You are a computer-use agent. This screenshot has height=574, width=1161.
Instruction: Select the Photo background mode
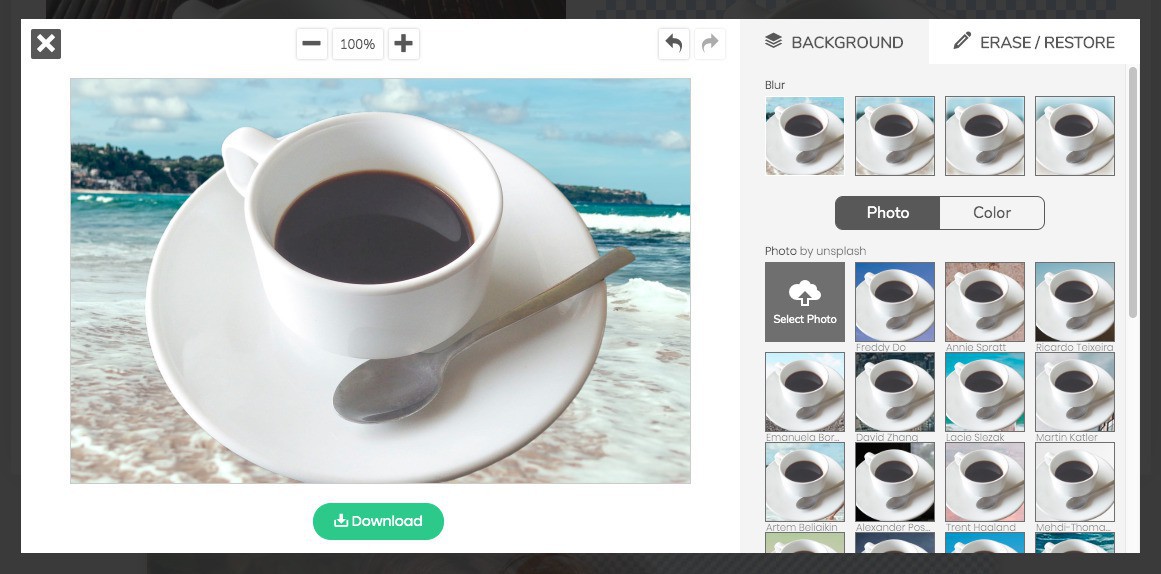point(888,213)
